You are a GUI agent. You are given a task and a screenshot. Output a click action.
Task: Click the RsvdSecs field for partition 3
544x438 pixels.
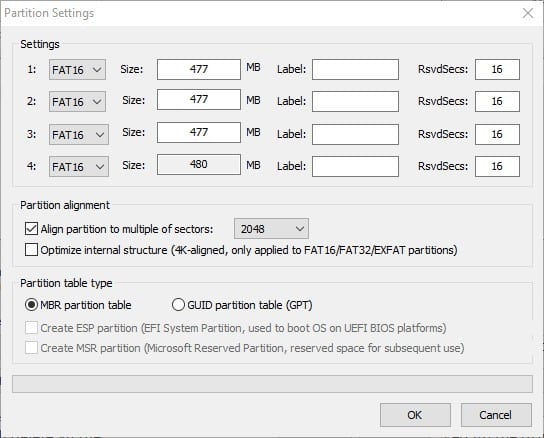[x=497, y=134]
